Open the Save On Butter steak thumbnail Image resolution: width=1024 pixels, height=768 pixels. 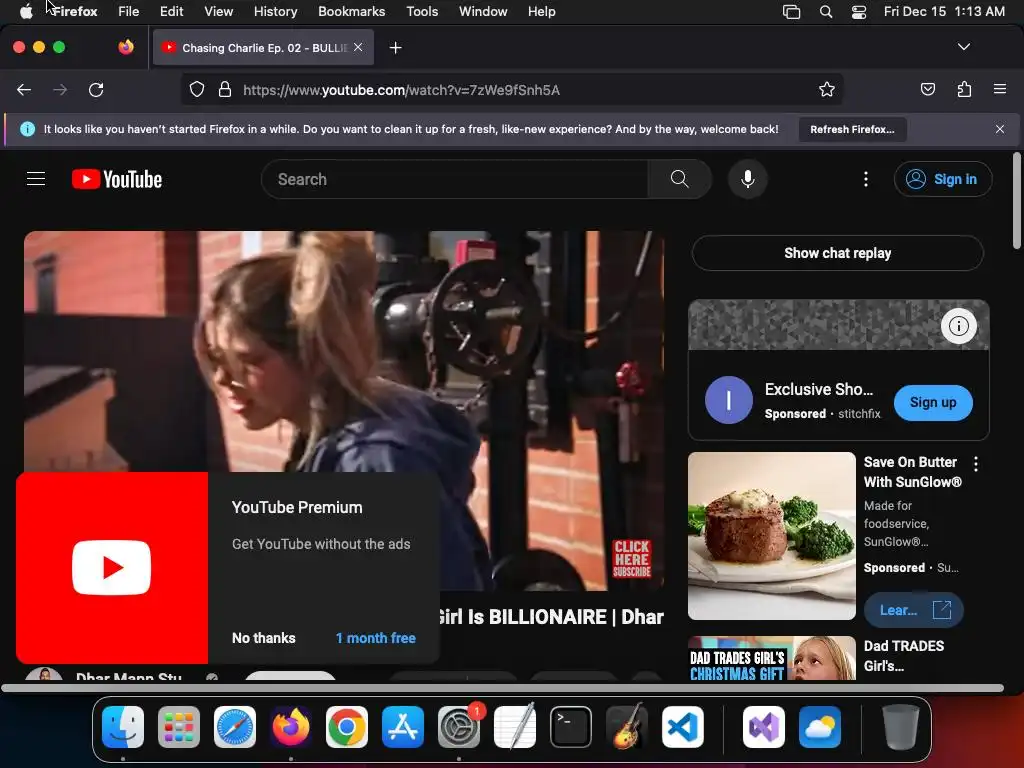tap(772, 536)
